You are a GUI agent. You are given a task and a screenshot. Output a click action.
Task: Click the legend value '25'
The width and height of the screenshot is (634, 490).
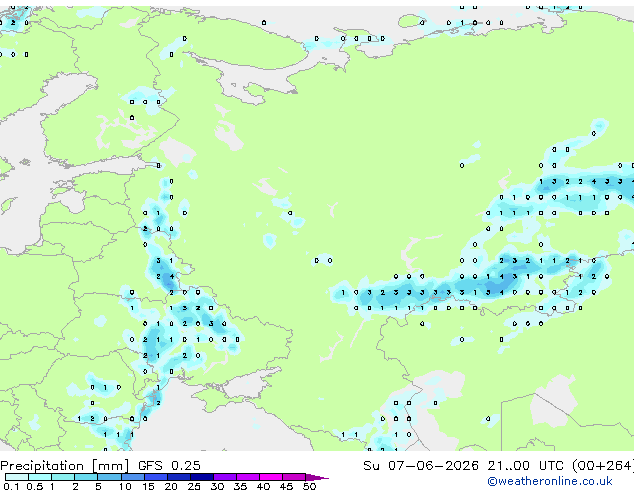pos(194,486)
